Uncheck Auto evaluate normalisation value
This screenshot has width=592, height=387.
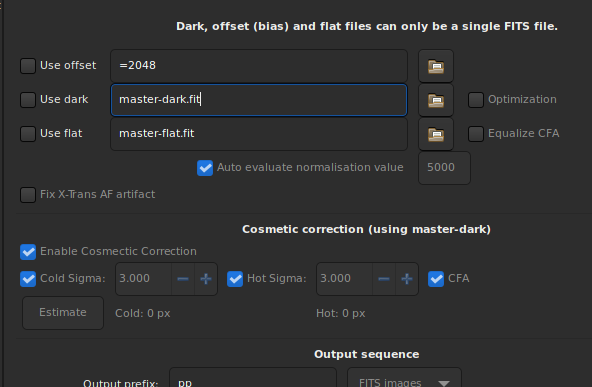205,168
